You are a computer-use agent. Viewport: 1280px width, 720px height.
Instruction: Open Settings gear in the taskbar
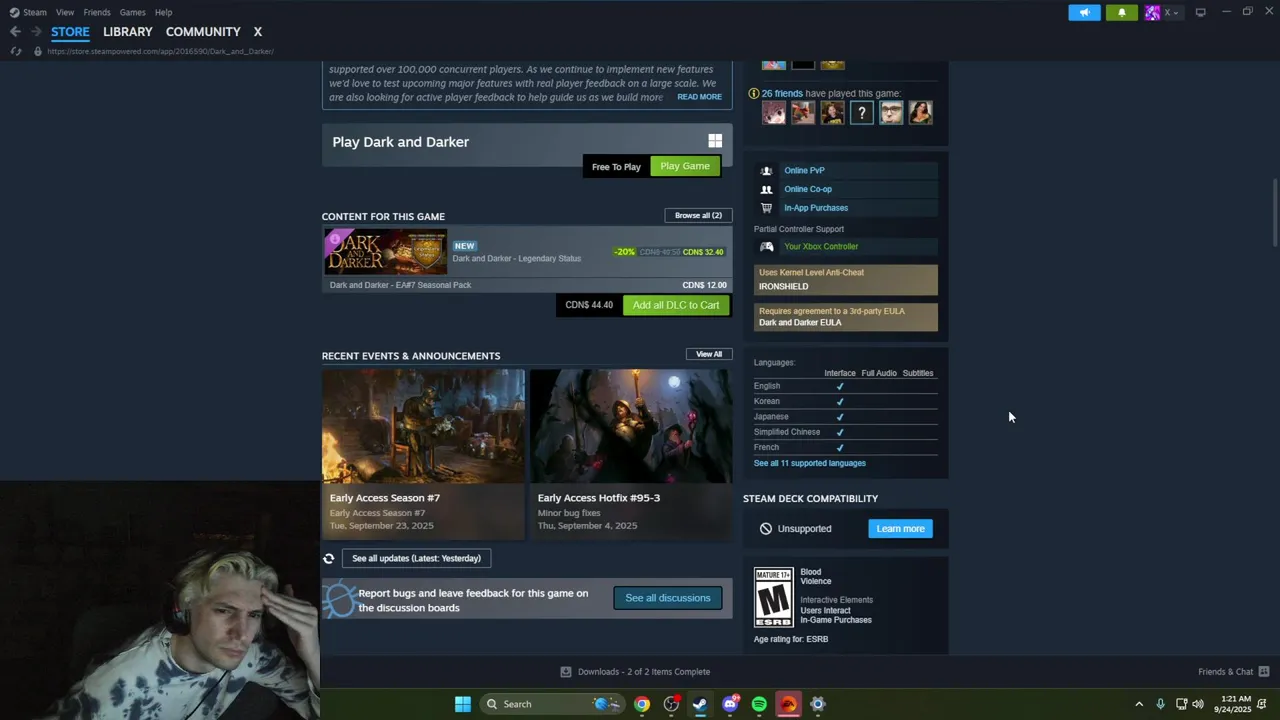[x=818, y=704]
